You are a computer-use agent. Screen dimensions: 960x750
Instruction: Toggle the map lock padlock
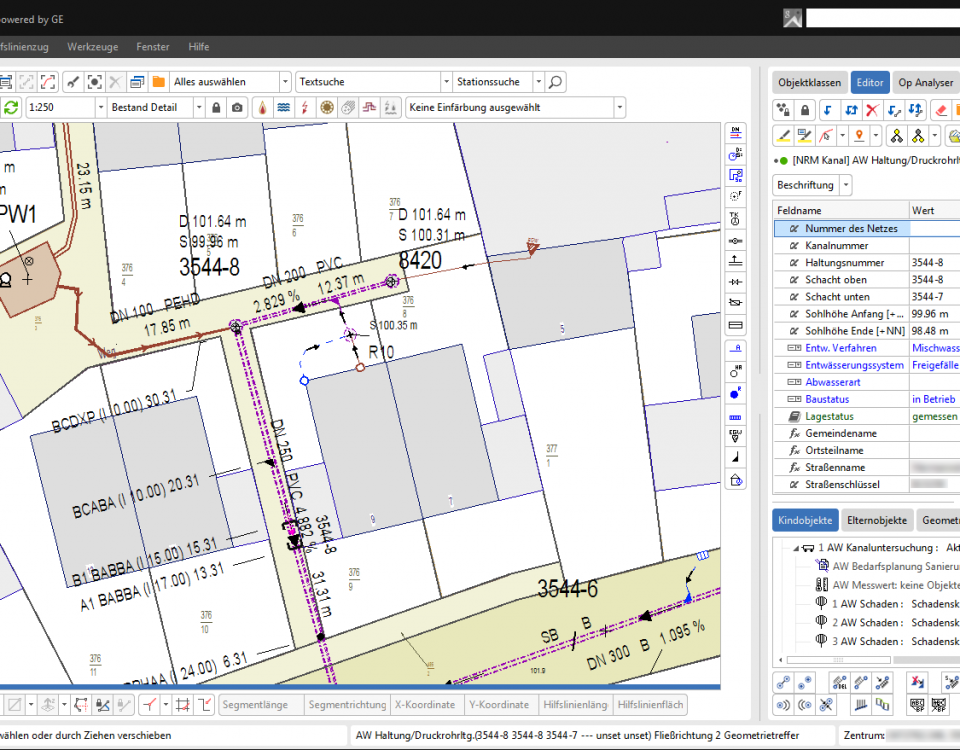pyautogui.click(x=215, y=107)
